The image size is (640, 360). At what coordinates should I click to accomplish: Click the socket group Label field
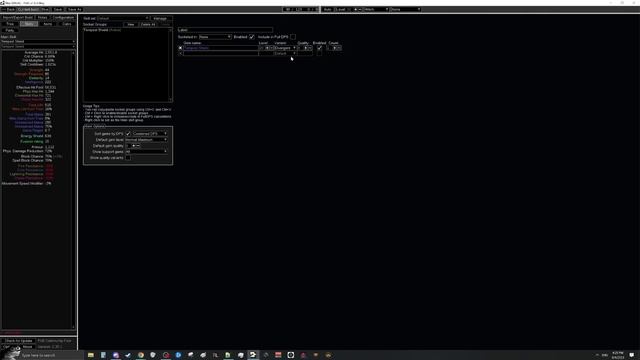pyautogui.click(x=225, y=30)
